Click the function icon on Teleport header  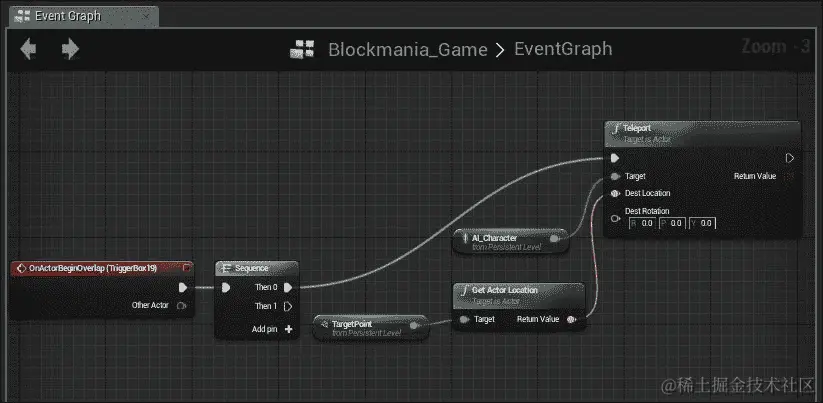(x=615, y=129)
